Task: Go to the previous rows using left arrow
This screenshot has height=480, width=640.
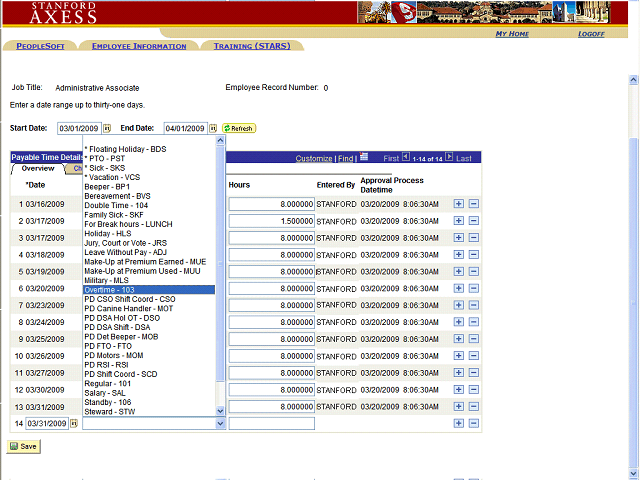Action: click(x=406, y=158)
